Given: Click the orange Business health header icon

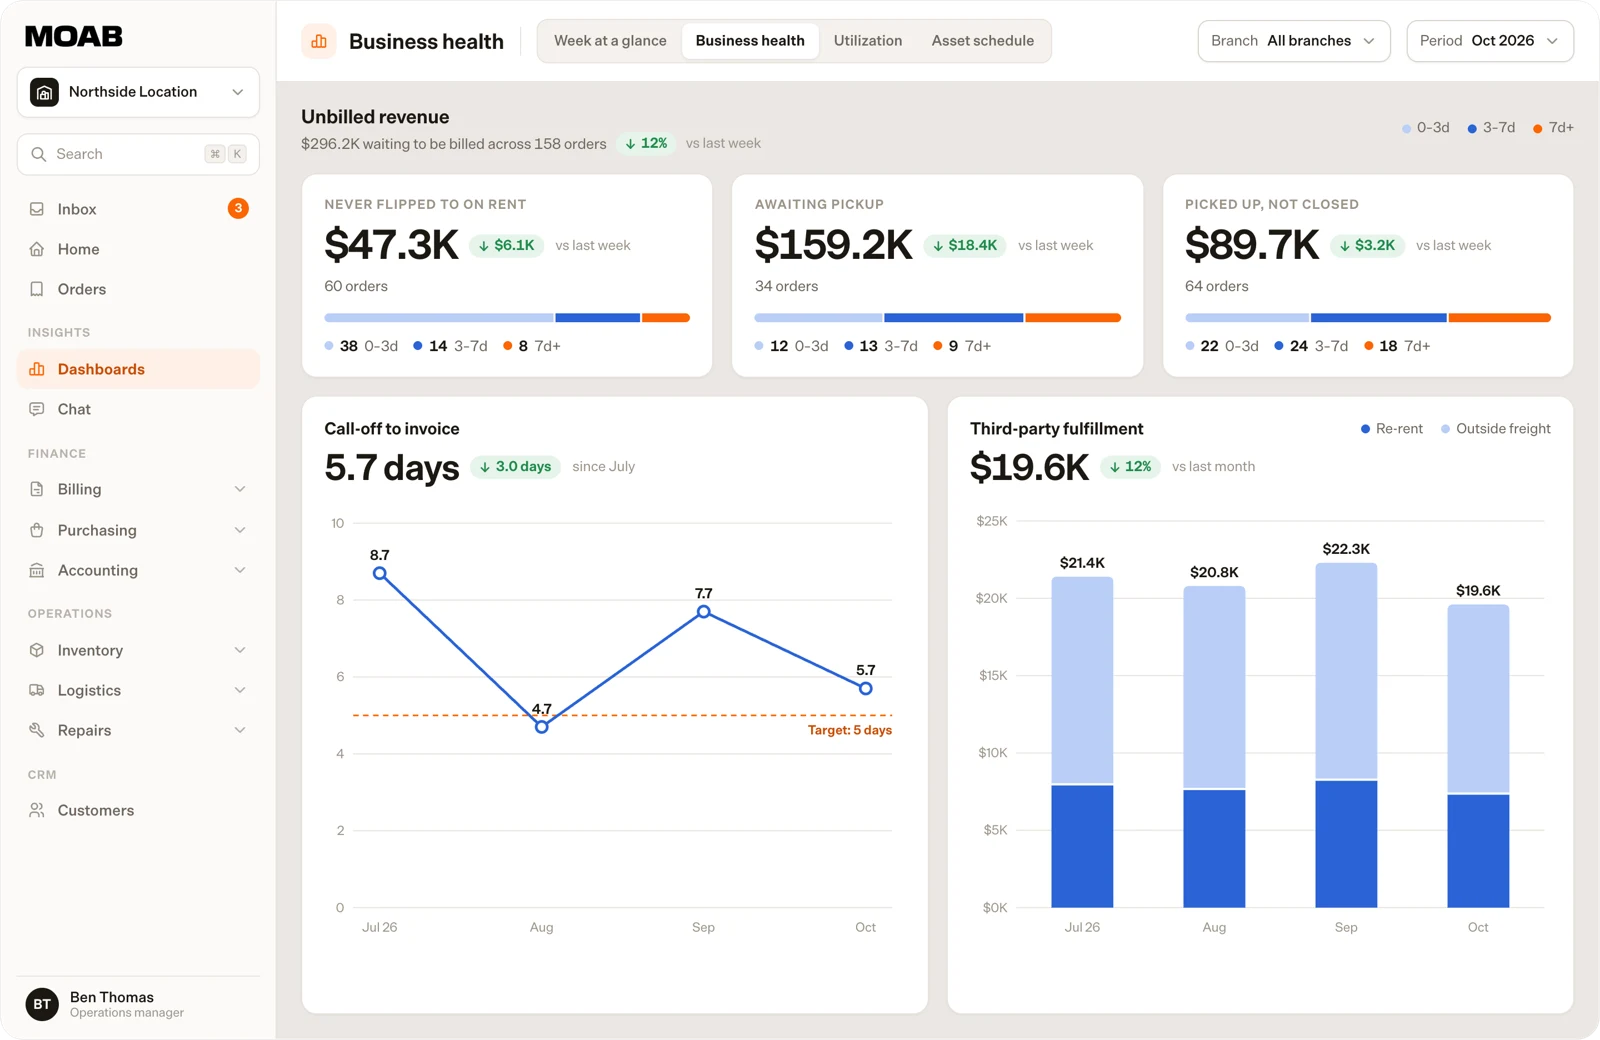Looking at the screenshot, I should pos(319,41).
